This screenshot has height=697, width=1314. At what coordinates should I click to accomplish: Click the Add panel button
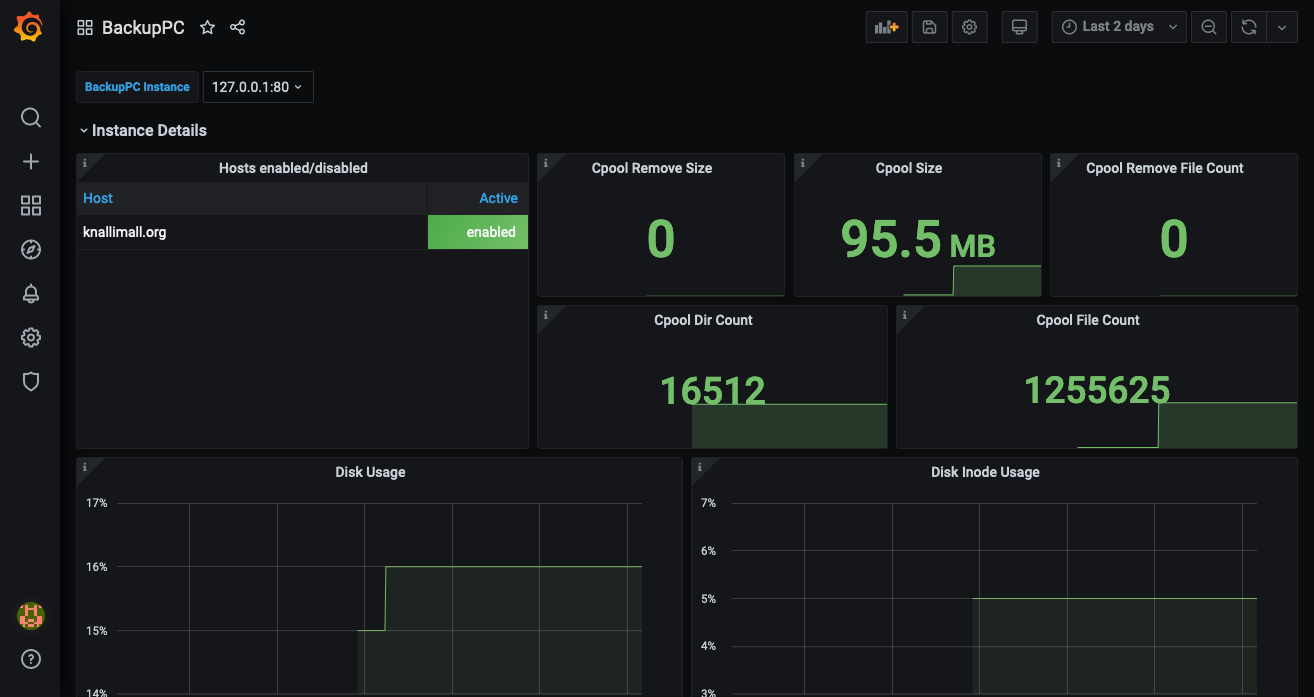[x=886, y=28]
